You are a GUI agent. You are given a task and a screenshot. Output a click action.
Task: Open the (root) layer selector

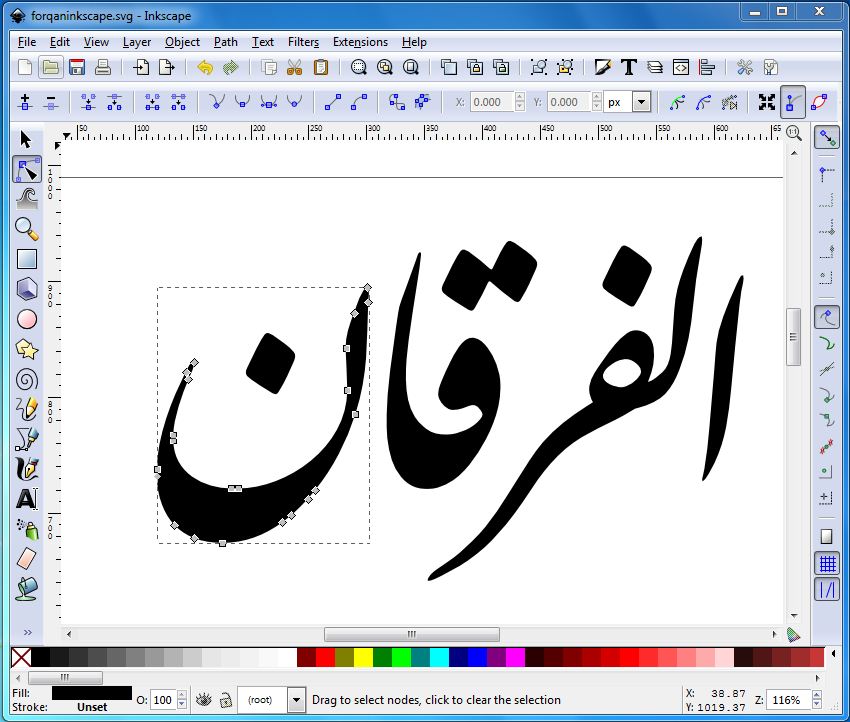click(270, 700)
